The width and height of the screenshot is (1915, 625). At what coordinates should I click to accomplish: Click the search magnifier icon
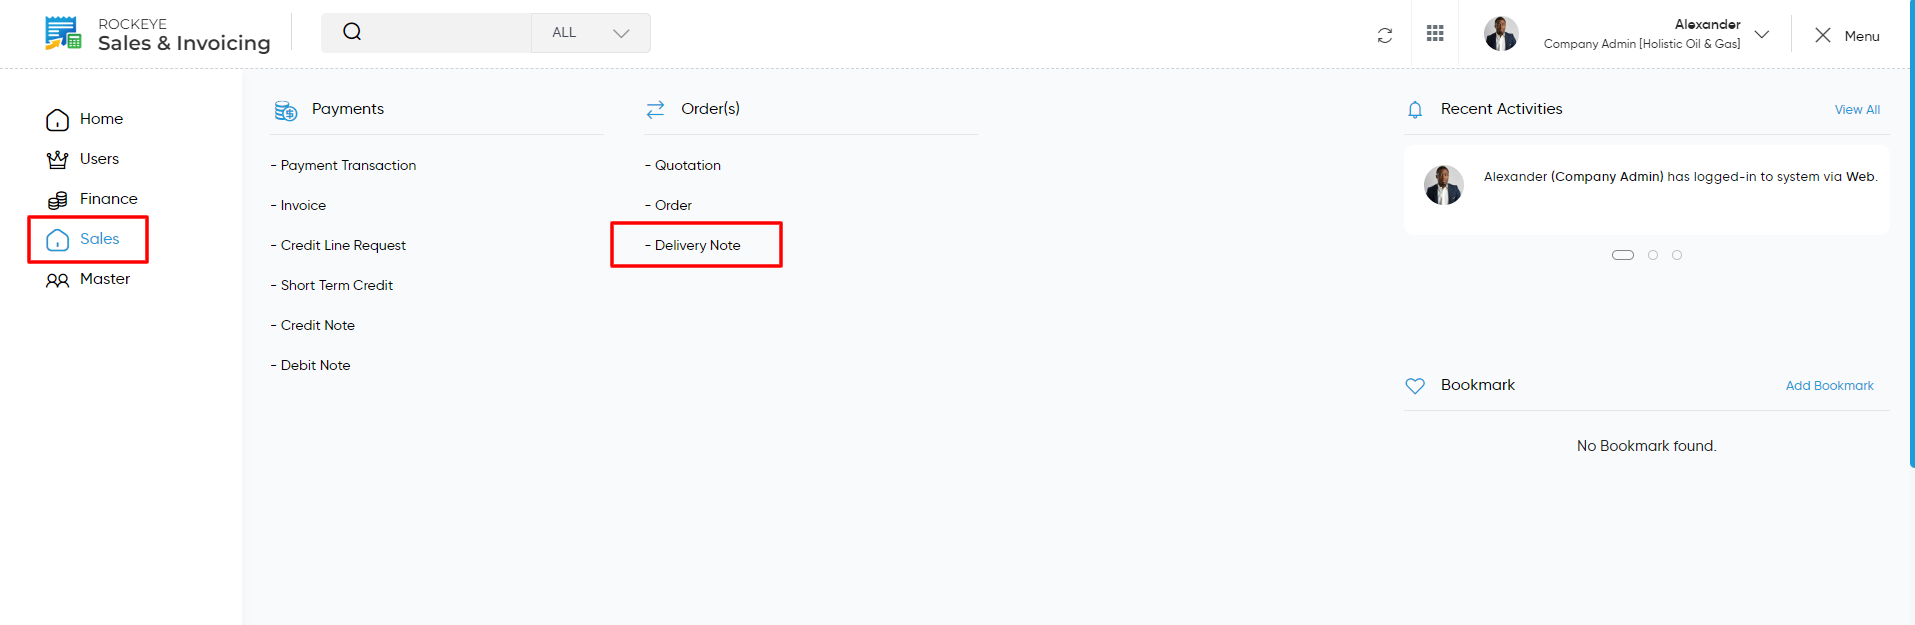tap(352, 32)
